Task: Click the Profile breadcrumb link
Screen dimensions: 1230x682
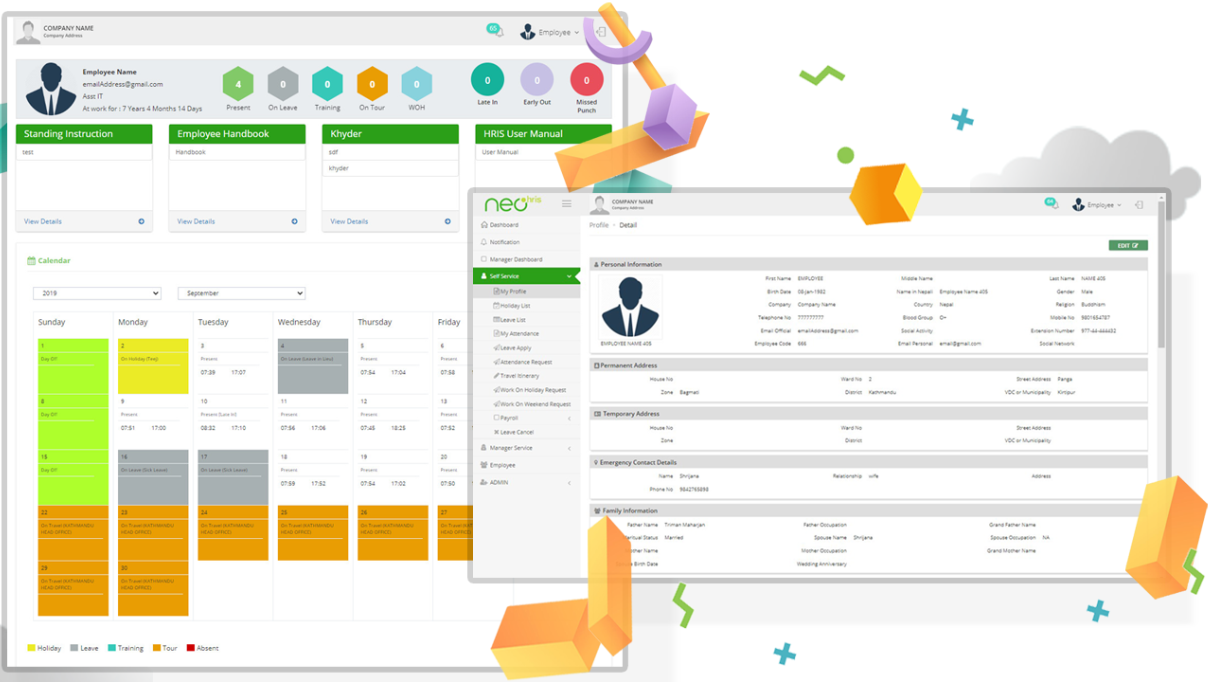Action: pyautogui.click(x=598, y=225)
